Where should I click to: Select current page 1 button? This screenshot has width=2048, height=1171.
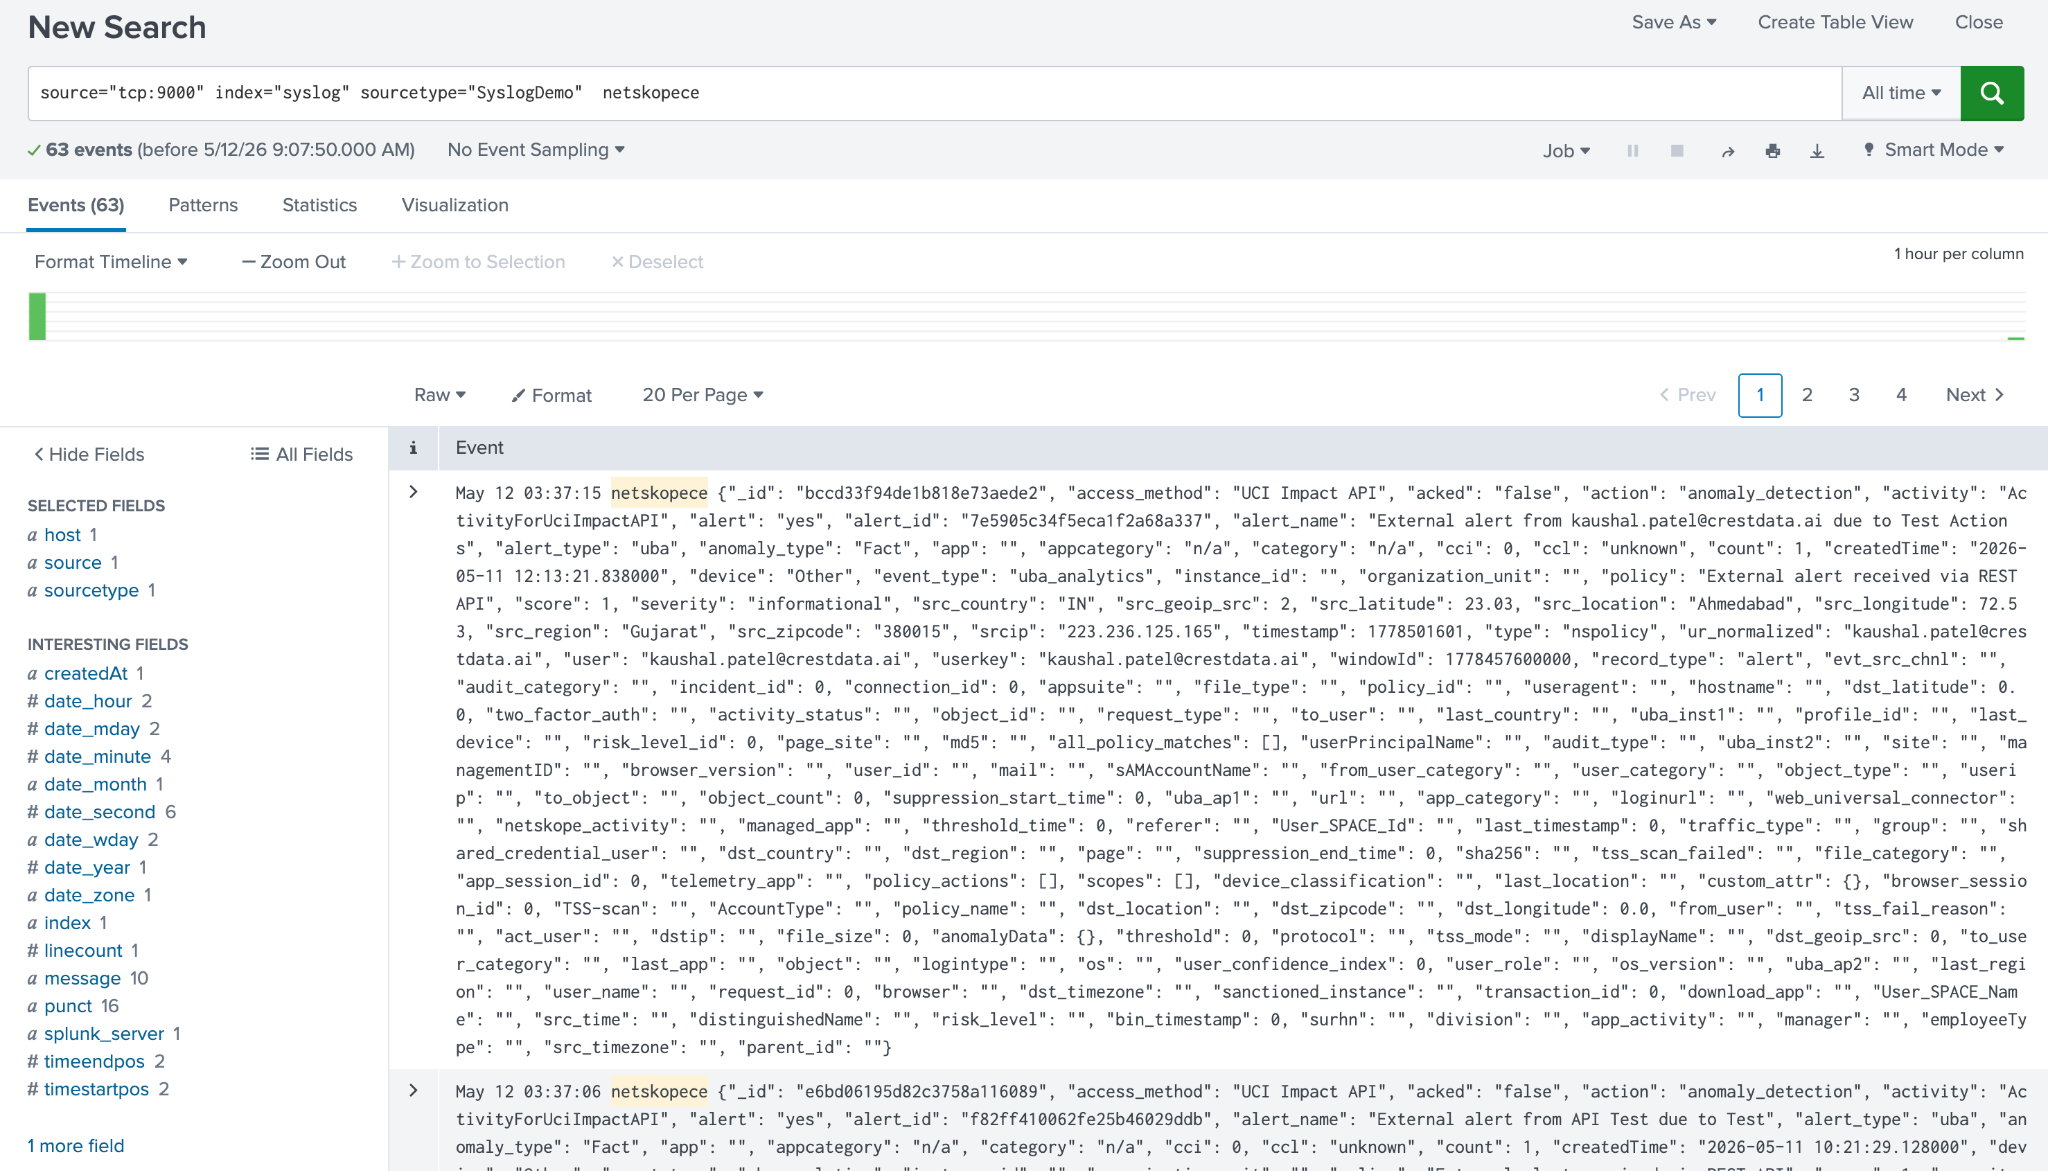click(1760, 395)
